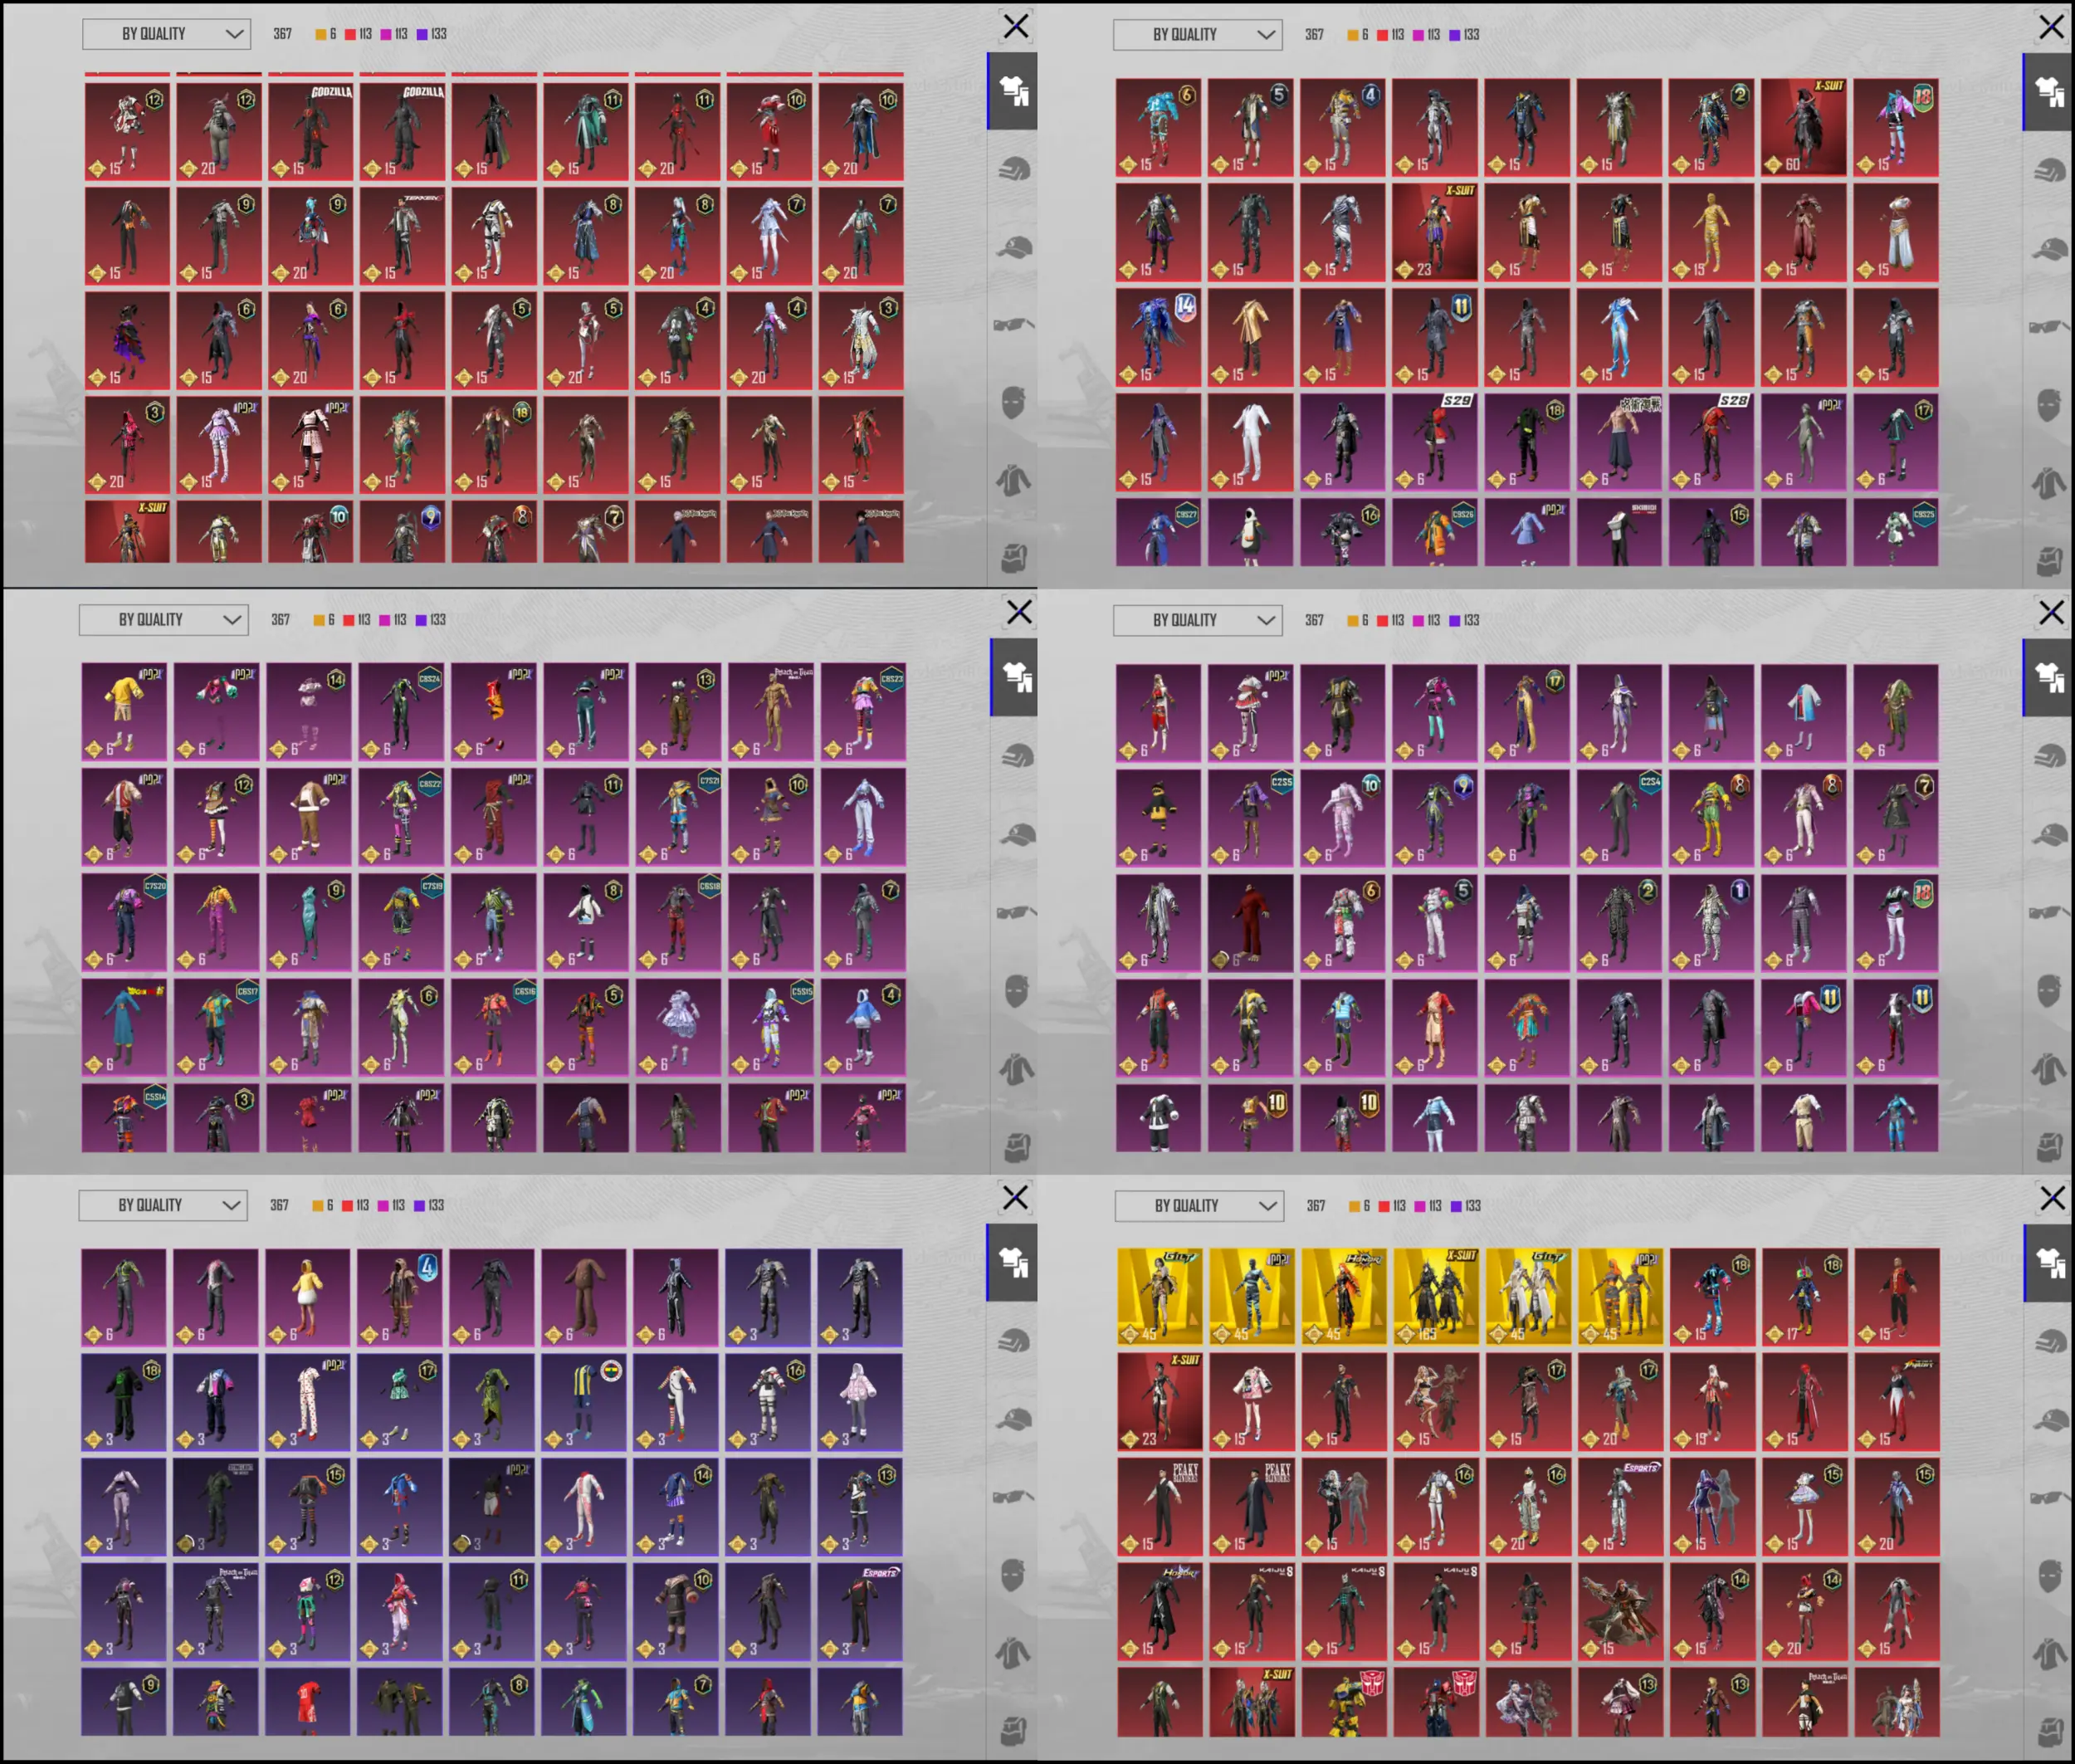2075x1764 pixels.
Task: Click orange mythic quality swatch in top-left header
Action: (x=321, y=34)
